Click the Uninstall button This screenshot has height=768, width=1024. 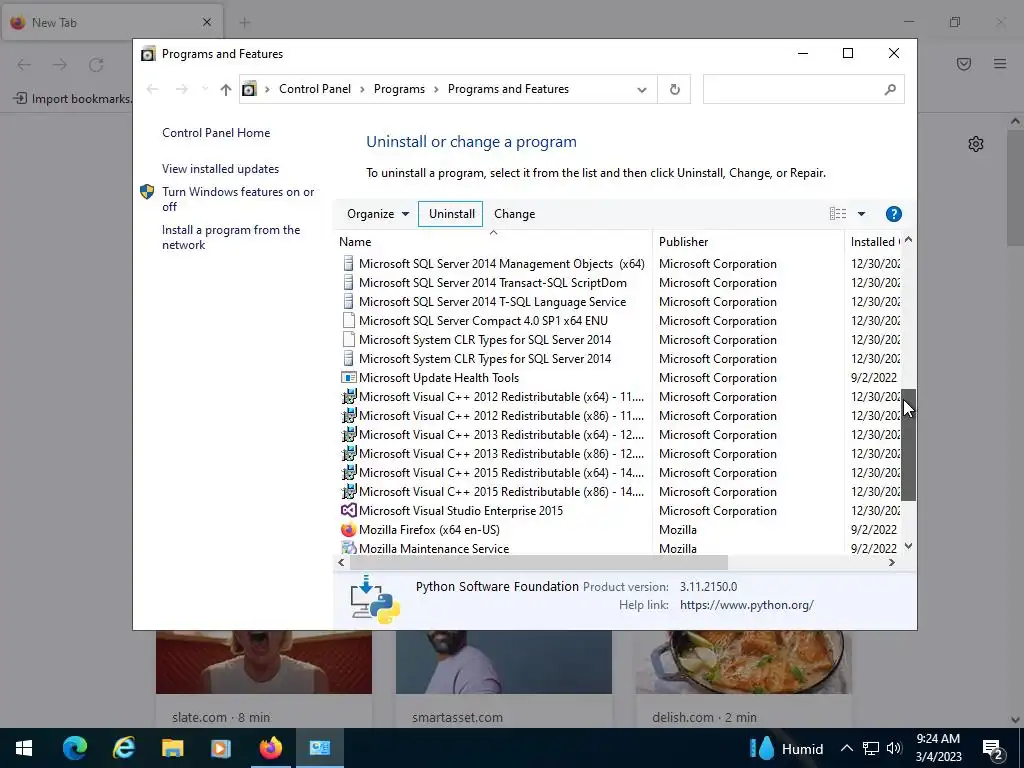point(451,214)
